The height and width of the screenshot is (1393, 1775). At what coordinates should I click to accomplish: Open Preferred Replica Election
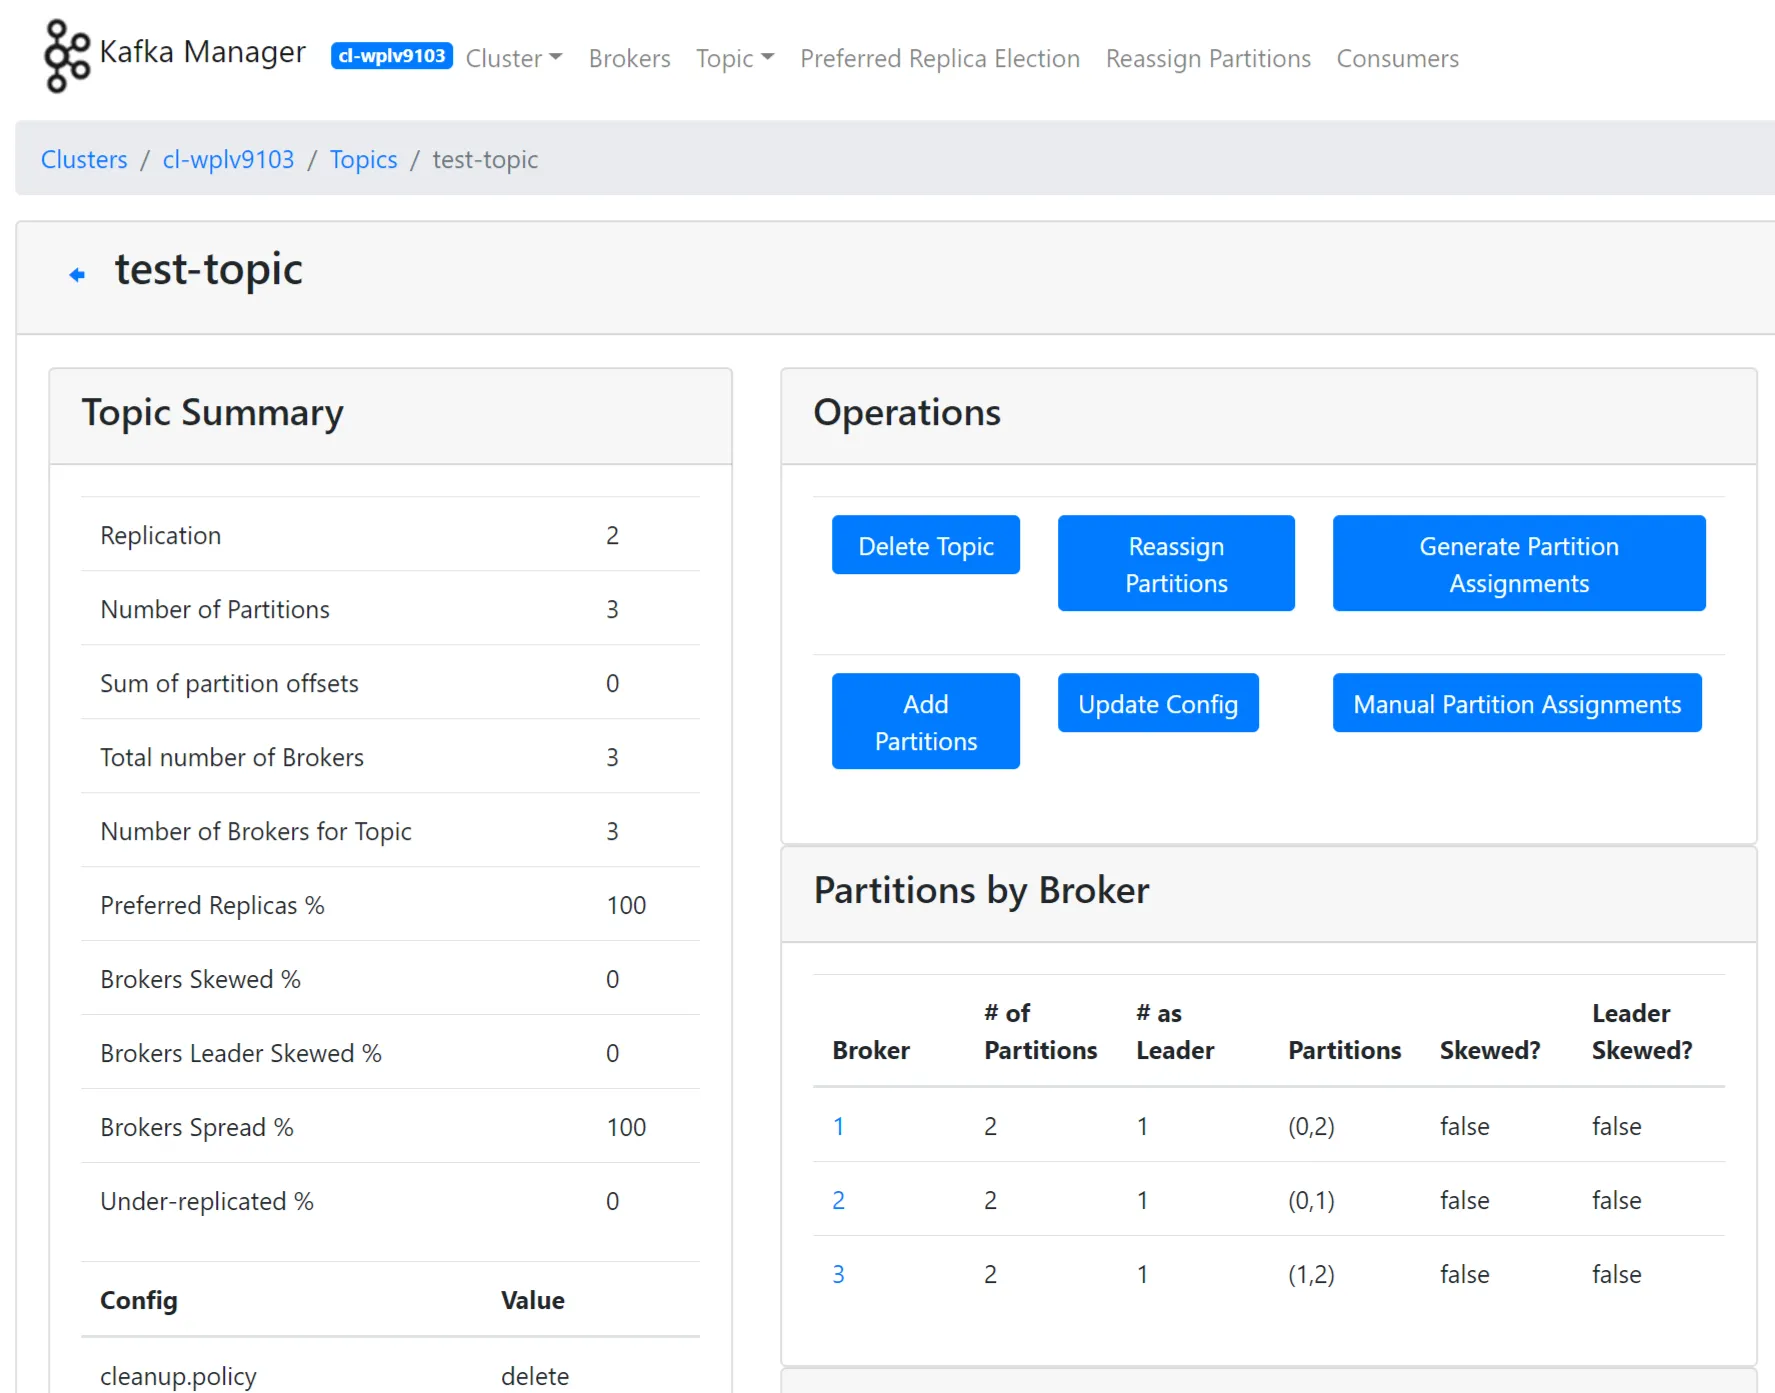[x=939, y=58]
